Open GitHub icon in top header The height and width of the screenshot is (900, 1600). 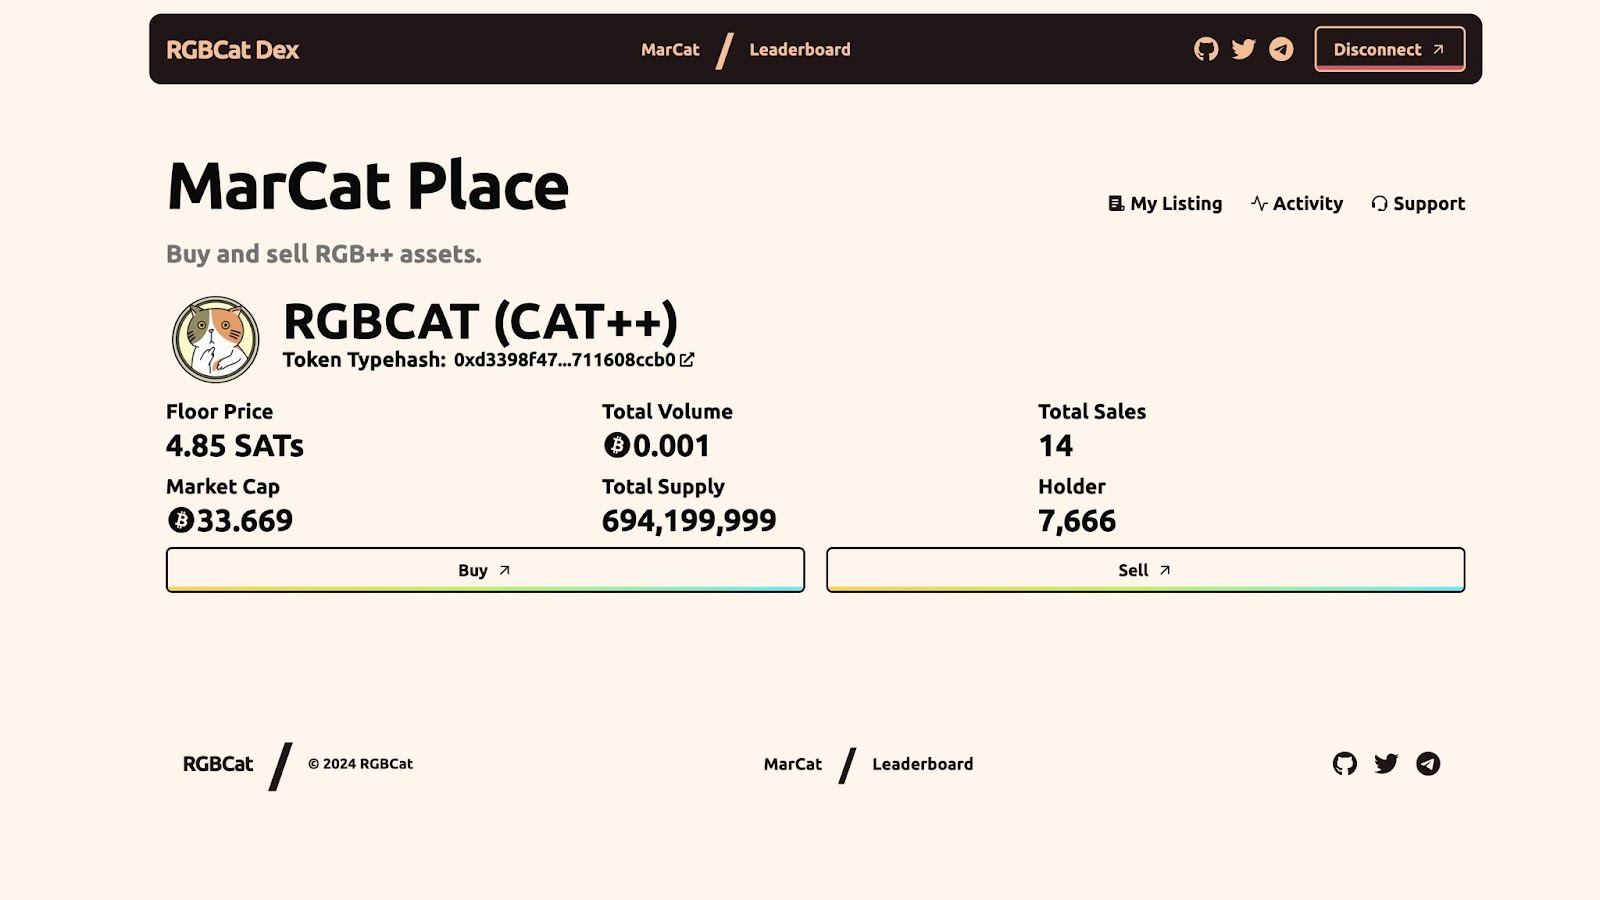pyautogui.click(x=1206, y=49)
